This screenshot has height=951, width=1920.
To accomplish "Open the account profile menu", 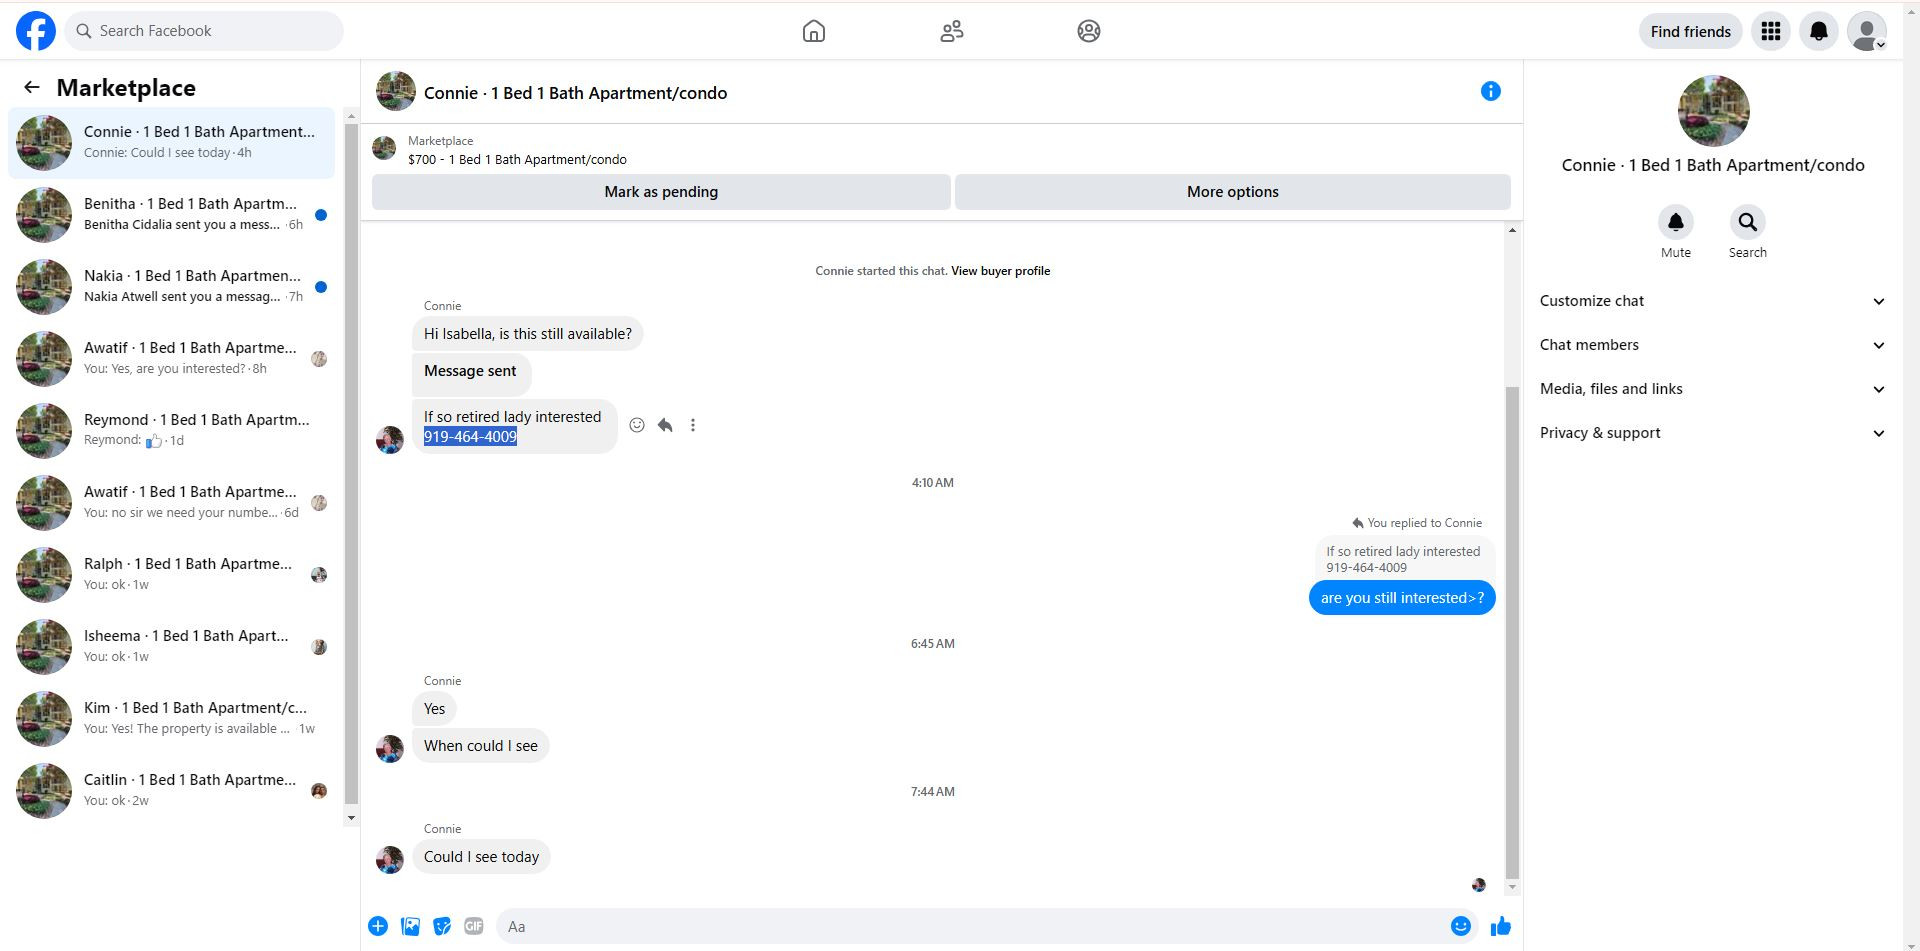I will (1867, 31).
